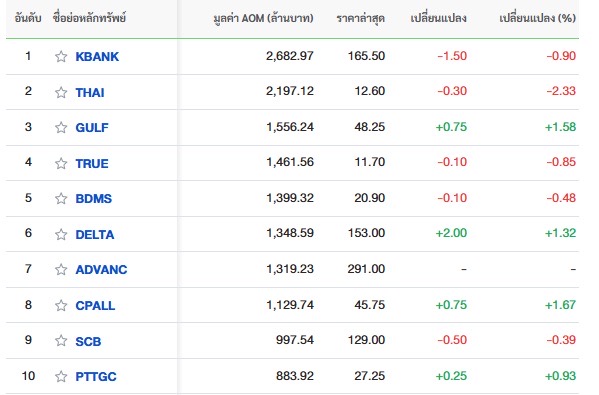Click the star beside BDMS
Viewport: 599px width, 395px height.
(x=61, y=198)
